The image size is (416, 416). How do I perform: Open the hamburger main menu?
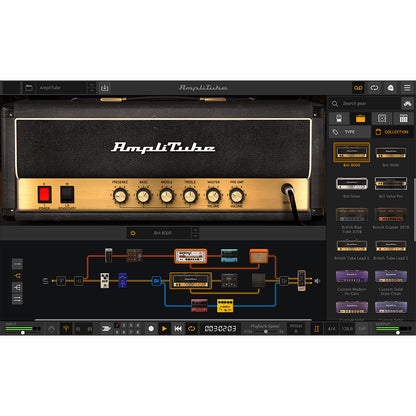(407, 88)
